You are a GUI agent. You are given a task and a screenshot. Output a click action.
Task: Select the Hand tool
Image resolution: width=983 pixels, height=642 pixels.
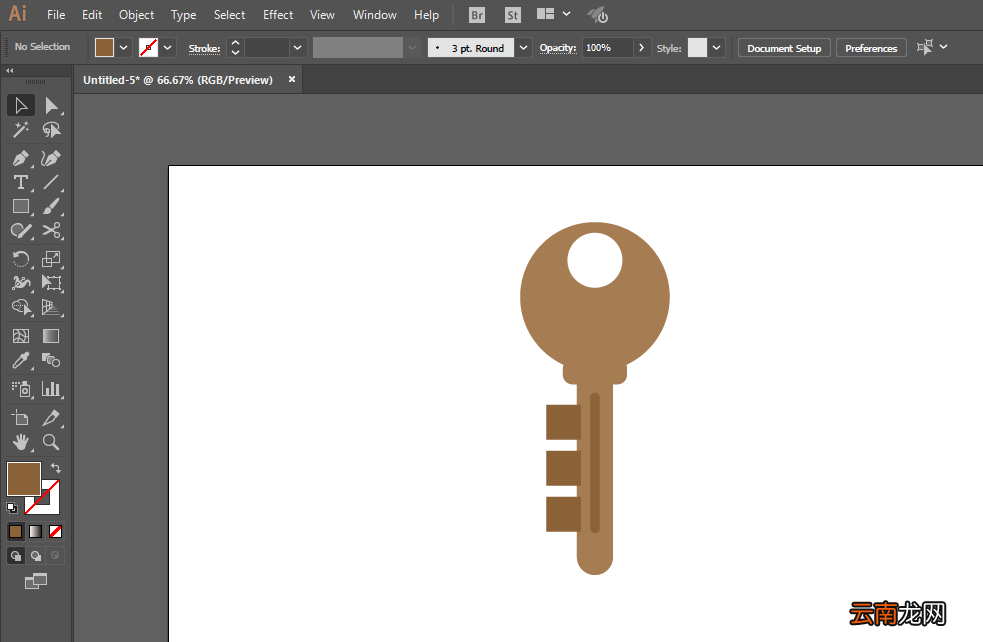point(21,442)
